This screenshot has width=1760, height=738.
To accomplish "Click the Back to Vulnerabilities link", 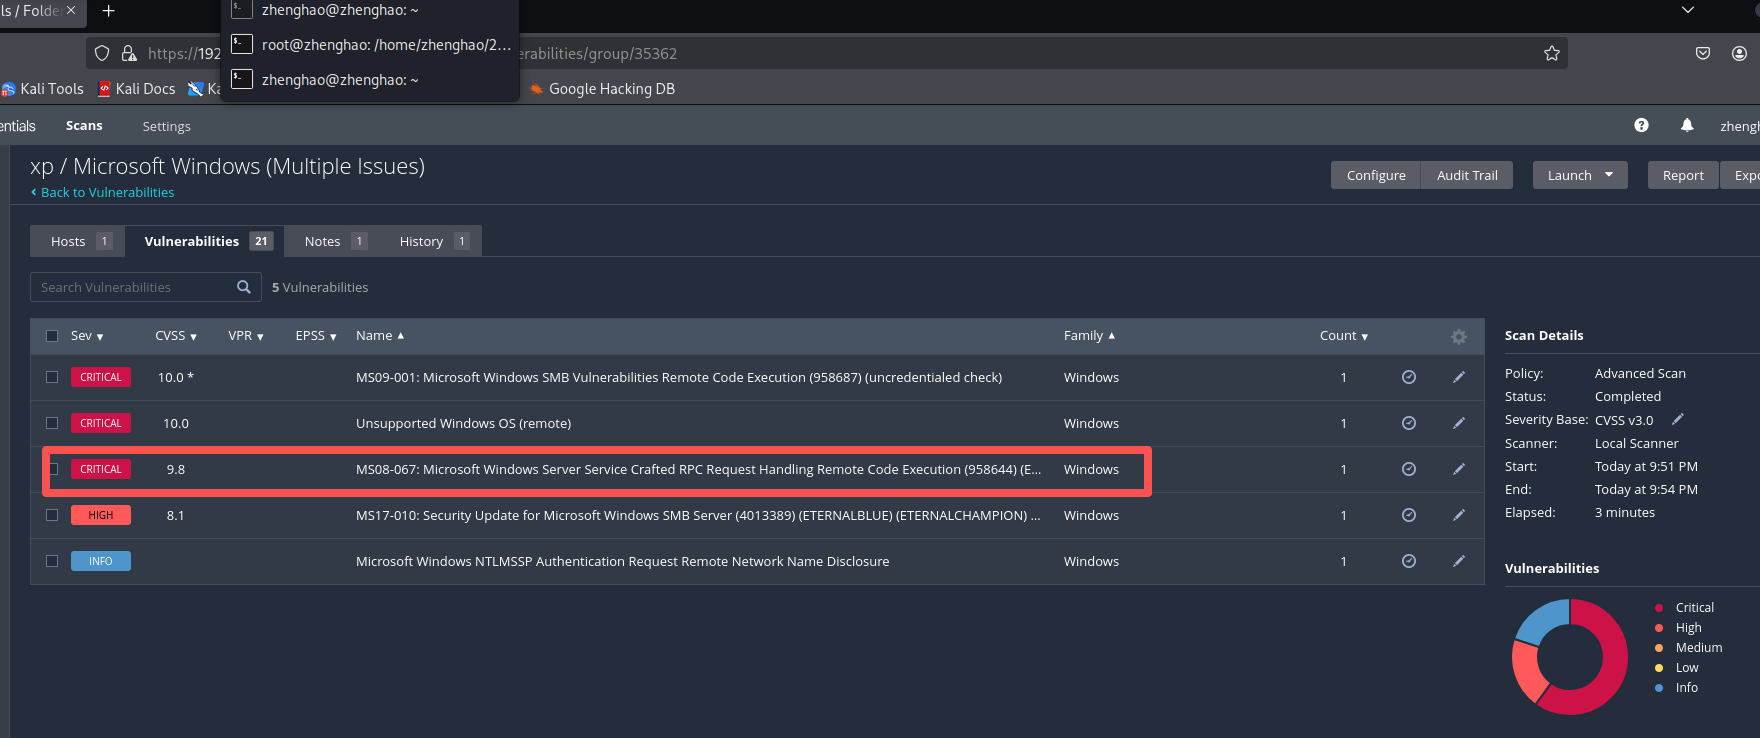I will 107,192.
